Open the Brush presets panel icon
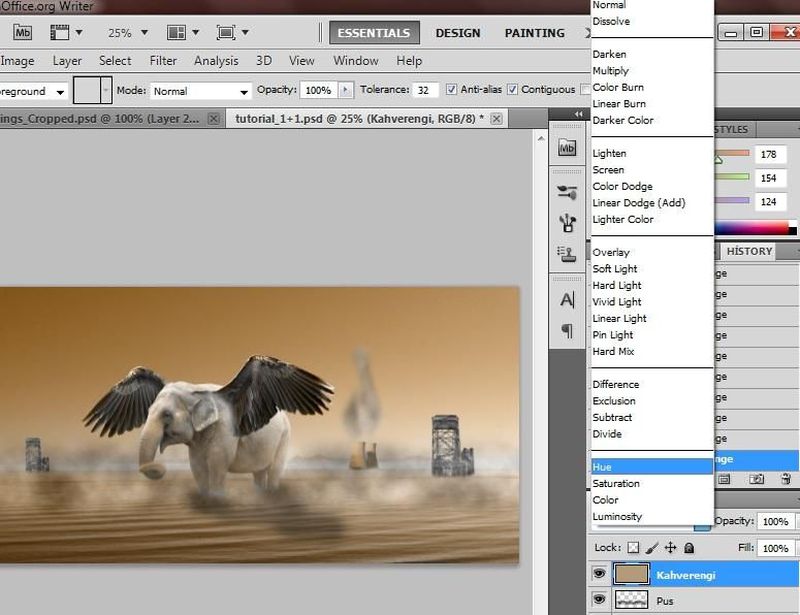The width and height of the screenshot is (800, 615). (567, 192)
